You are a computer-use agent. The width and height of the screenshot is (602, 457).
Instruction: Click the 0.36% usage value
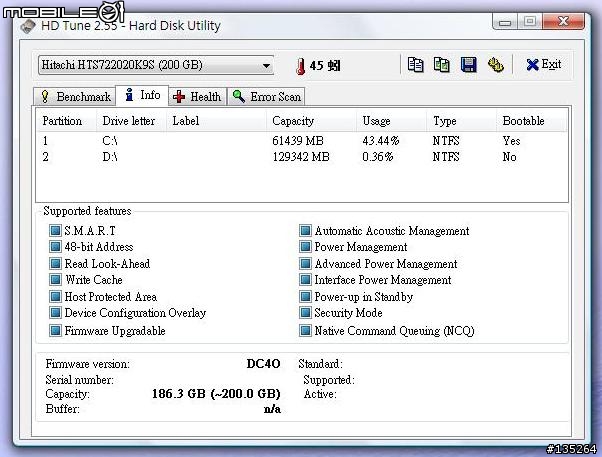click(x=378, y=157)
